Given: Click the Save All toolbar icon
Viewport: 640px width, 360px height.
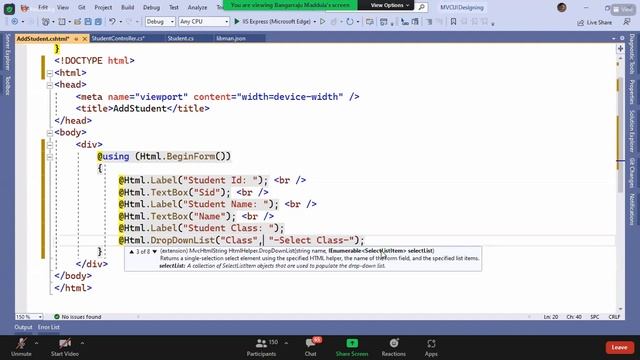Looking at the screenshot, I should tap(98, 22).
